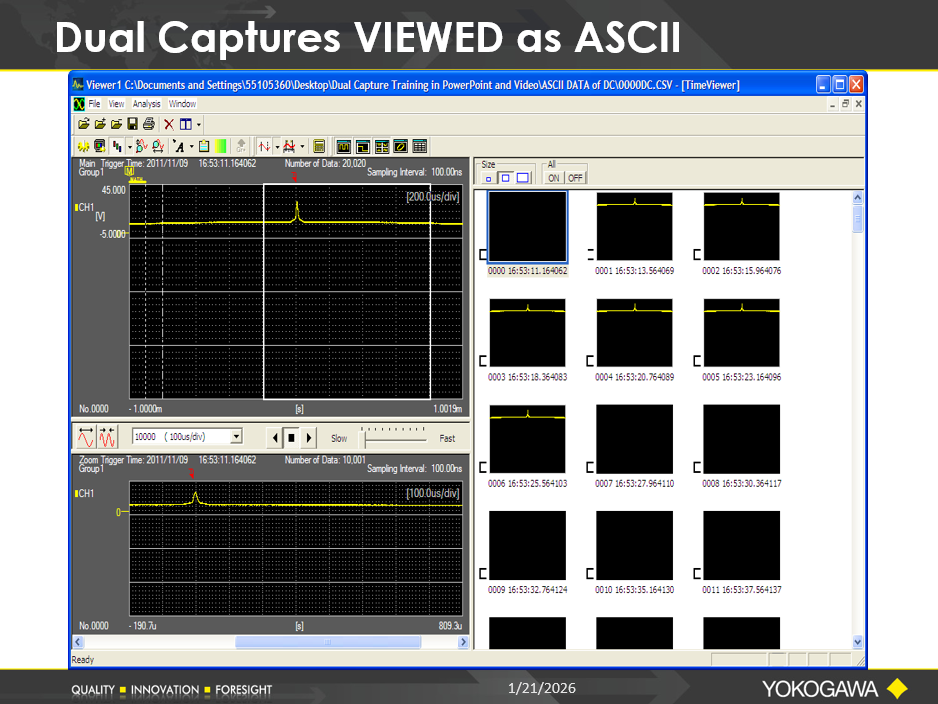This screenshot has height=704, width=938.
Task: Click the red X delete icon
Action: click(169, 124)
